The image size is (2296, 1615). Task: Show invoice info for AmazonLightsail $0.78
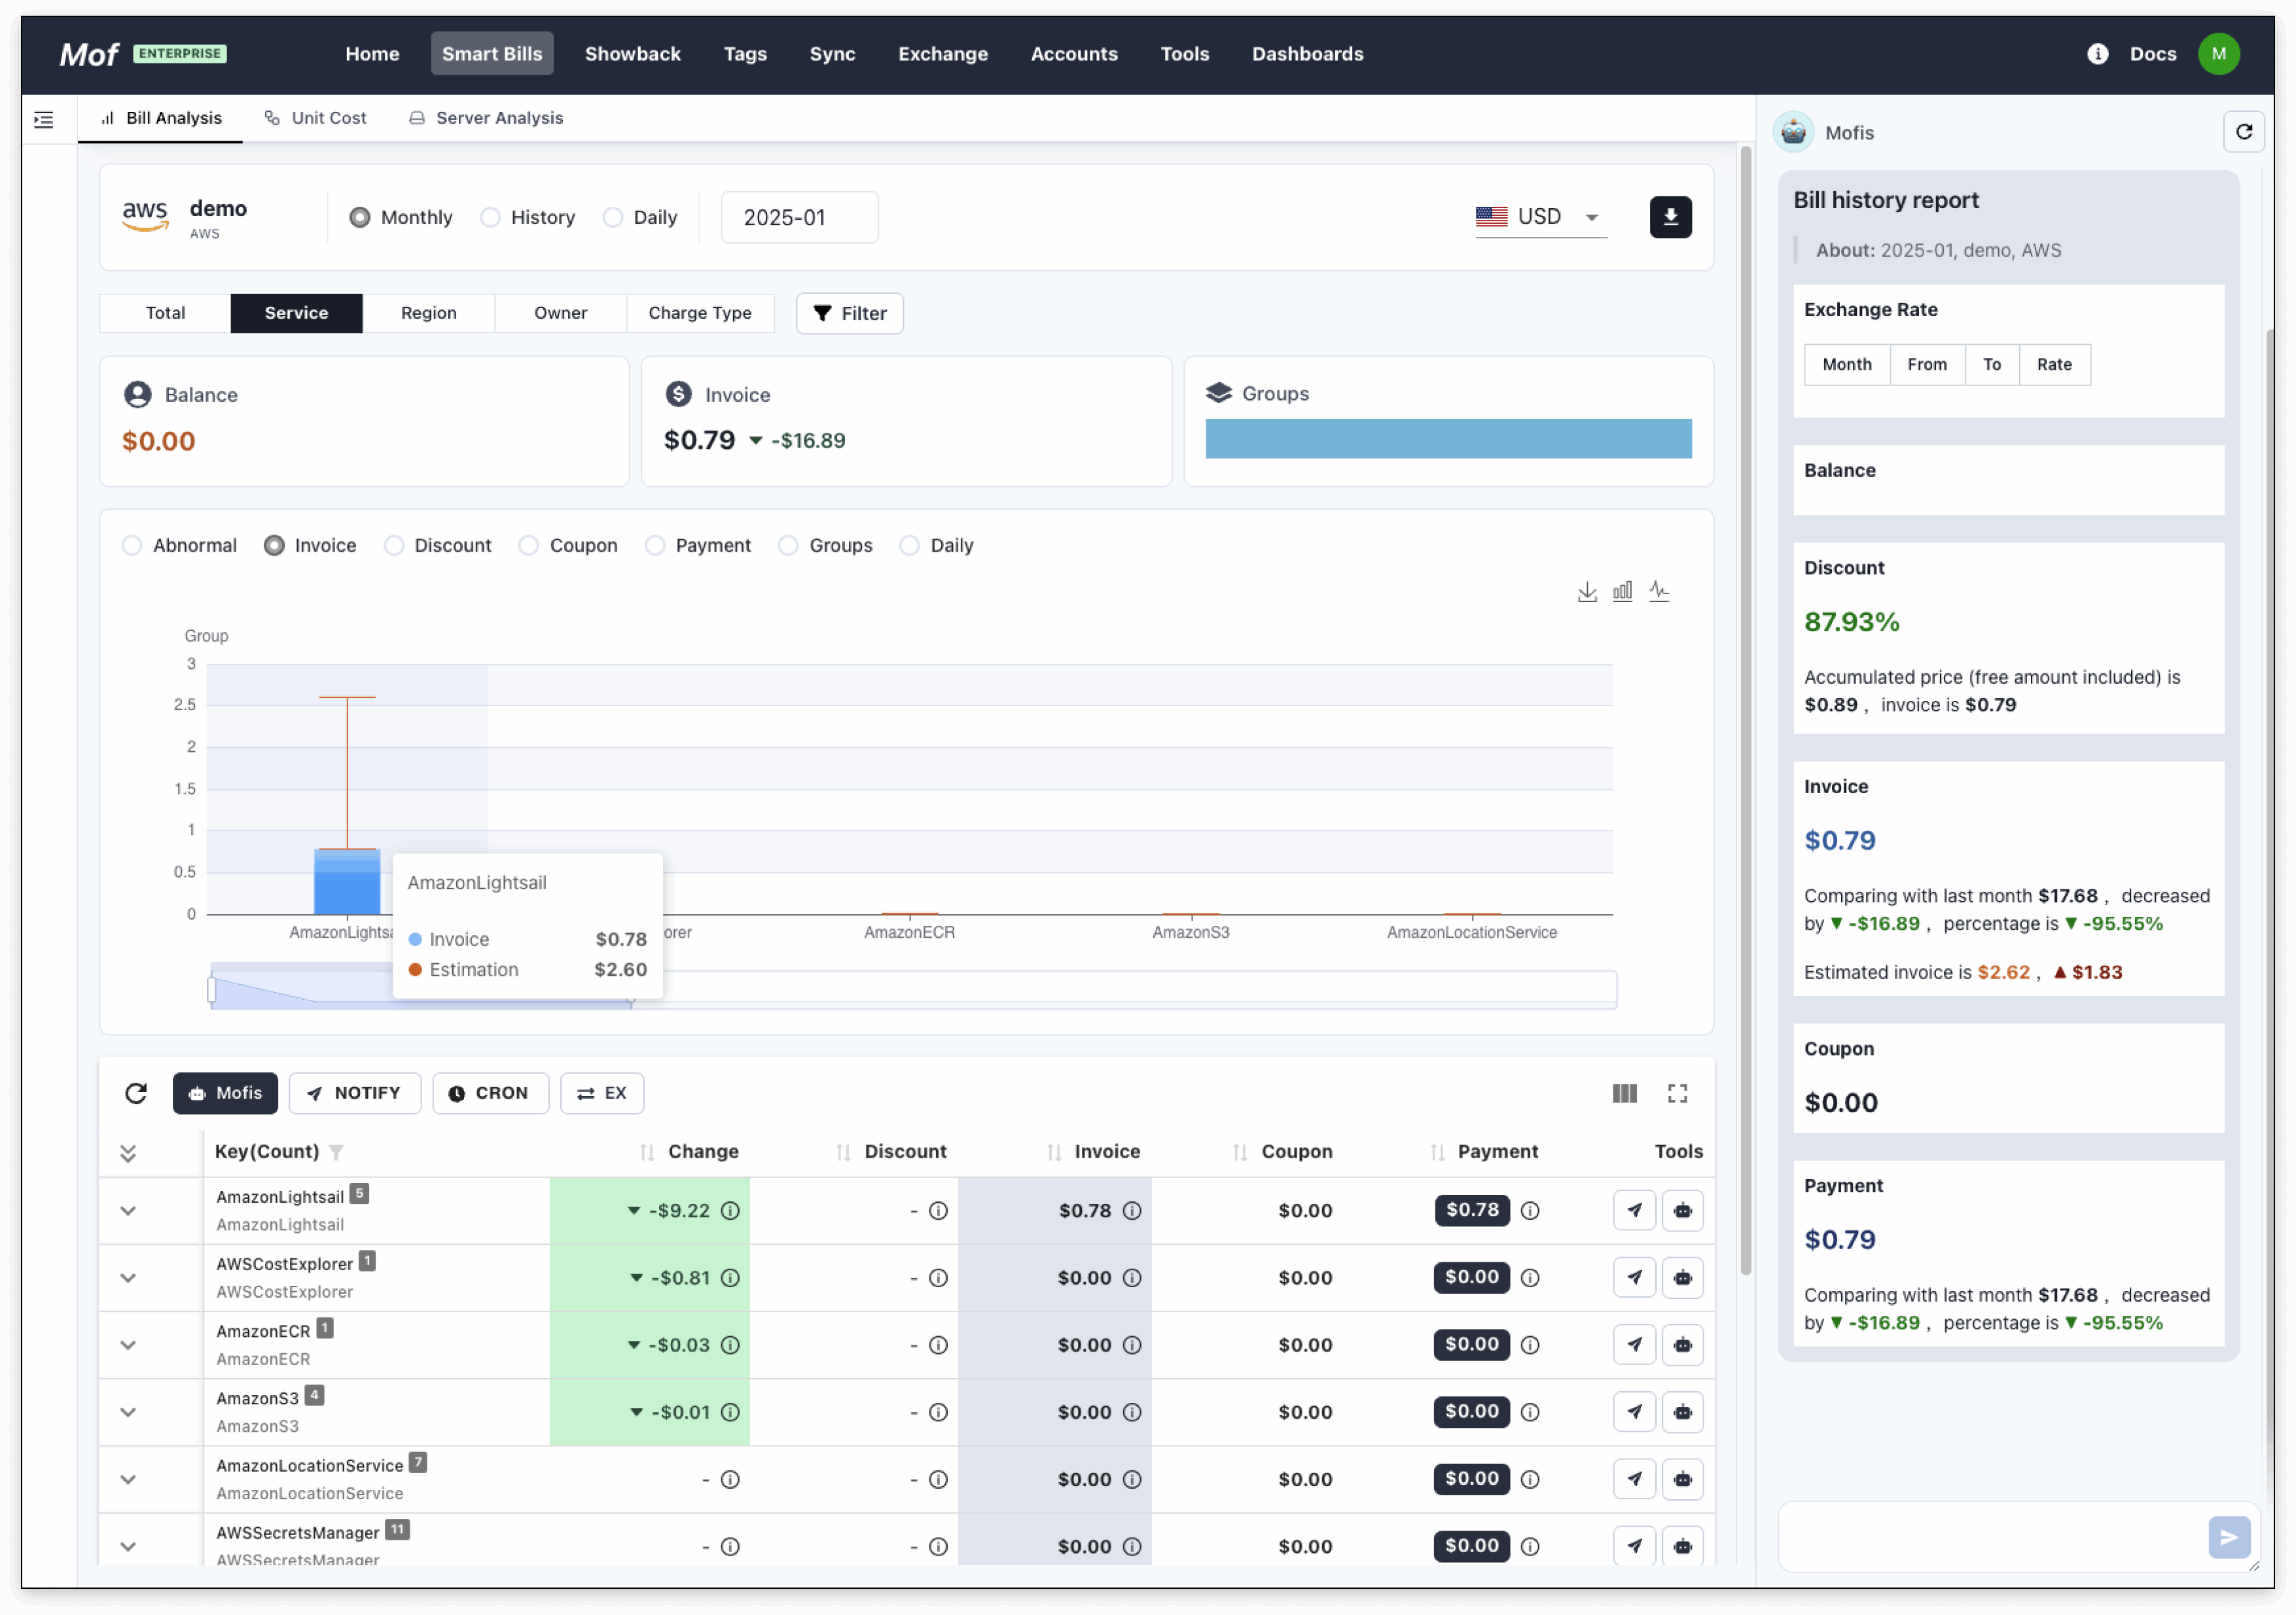point(1131,1210)
